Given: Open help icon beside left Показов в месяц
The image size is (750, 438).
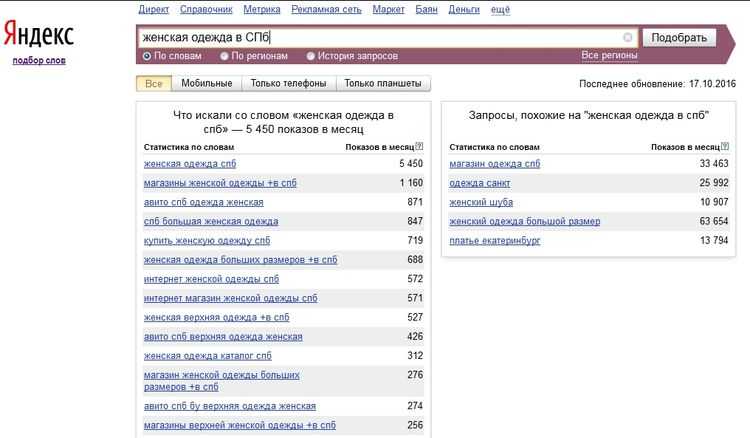Looking at the screenshot, I should click(419, 146).
